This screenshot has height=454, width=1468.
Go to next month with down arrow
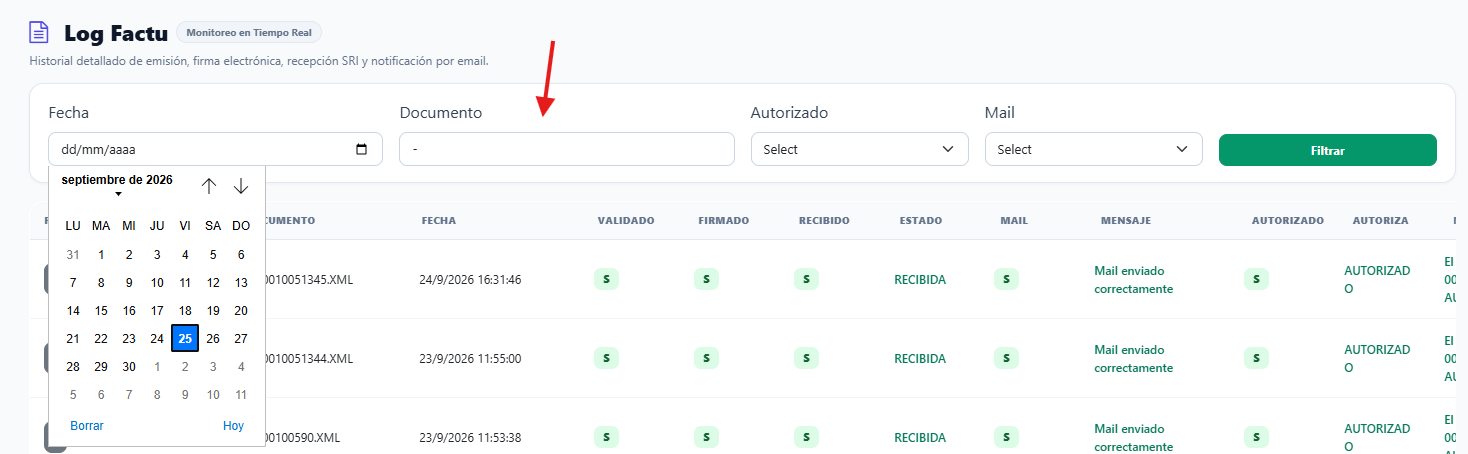(x=241, y=186)
